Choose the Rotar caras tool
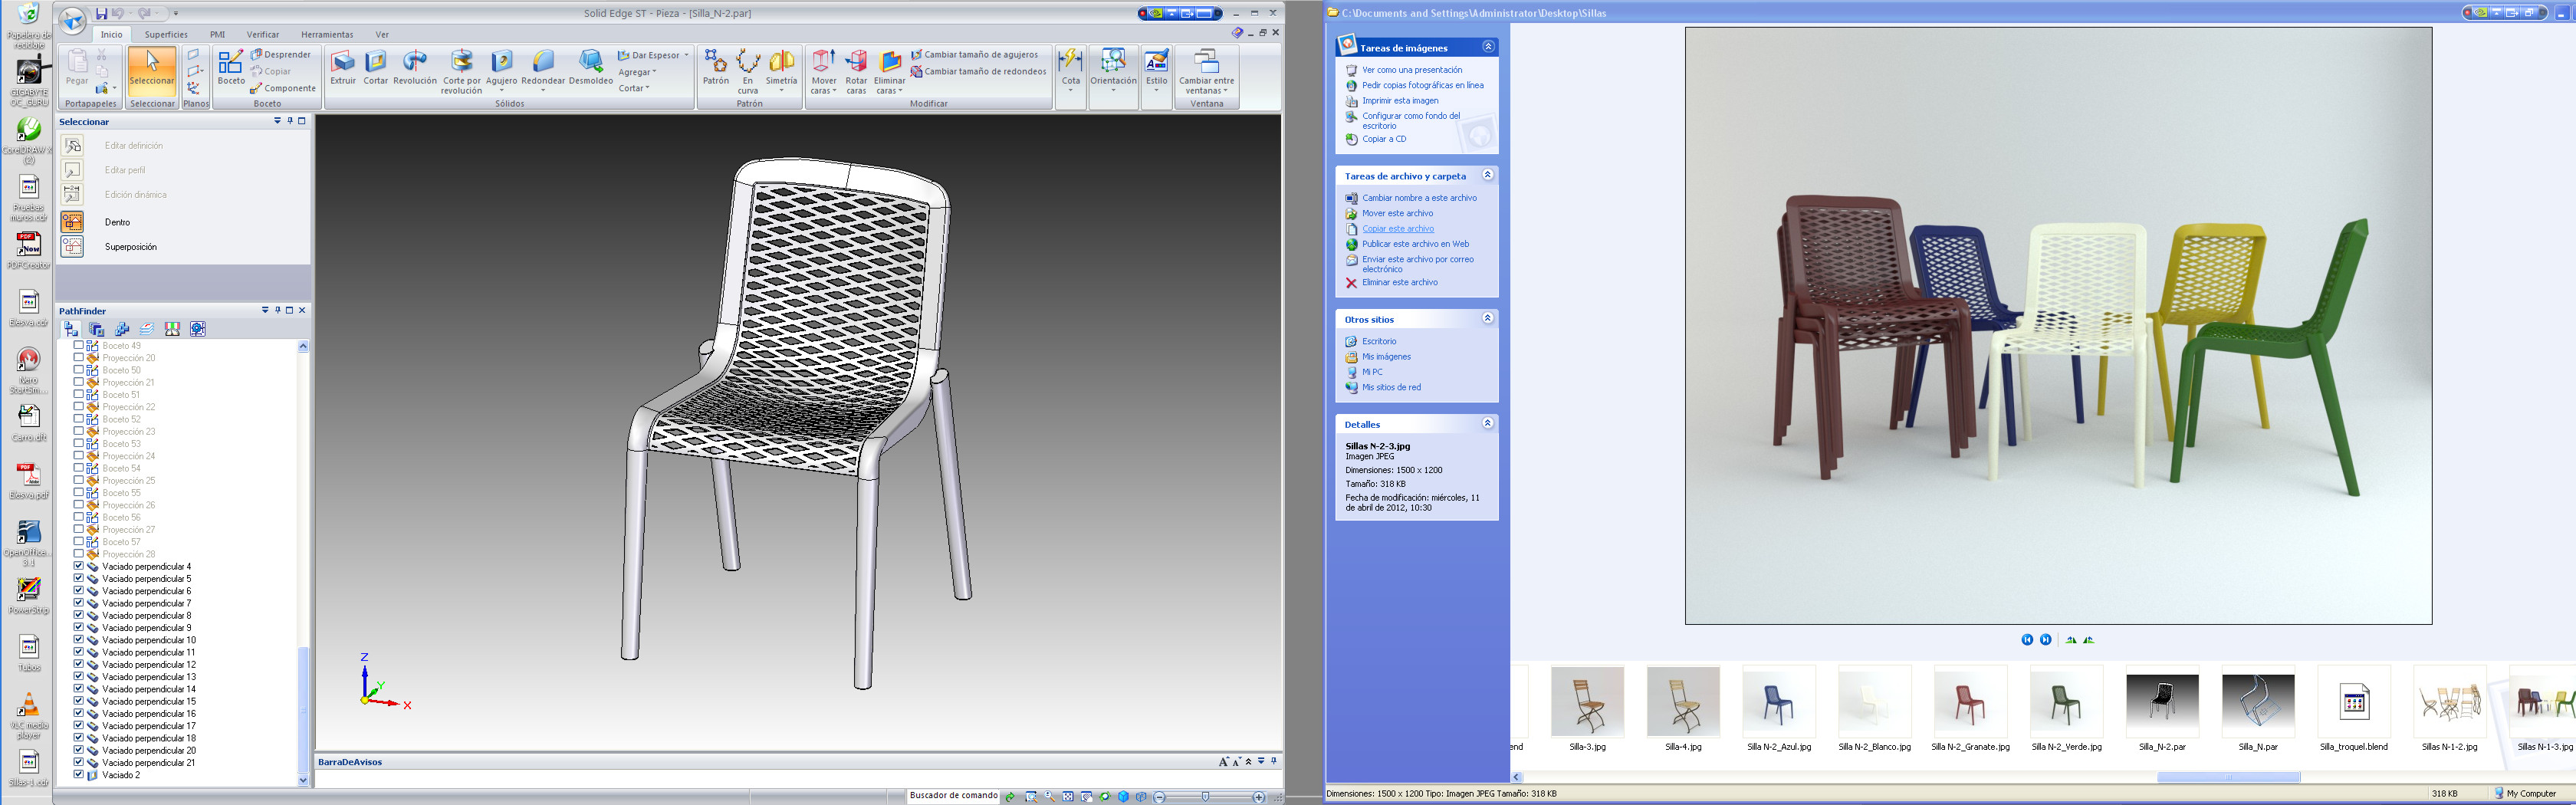Screen dimensions: 2576x805 [x=856, y=72]
